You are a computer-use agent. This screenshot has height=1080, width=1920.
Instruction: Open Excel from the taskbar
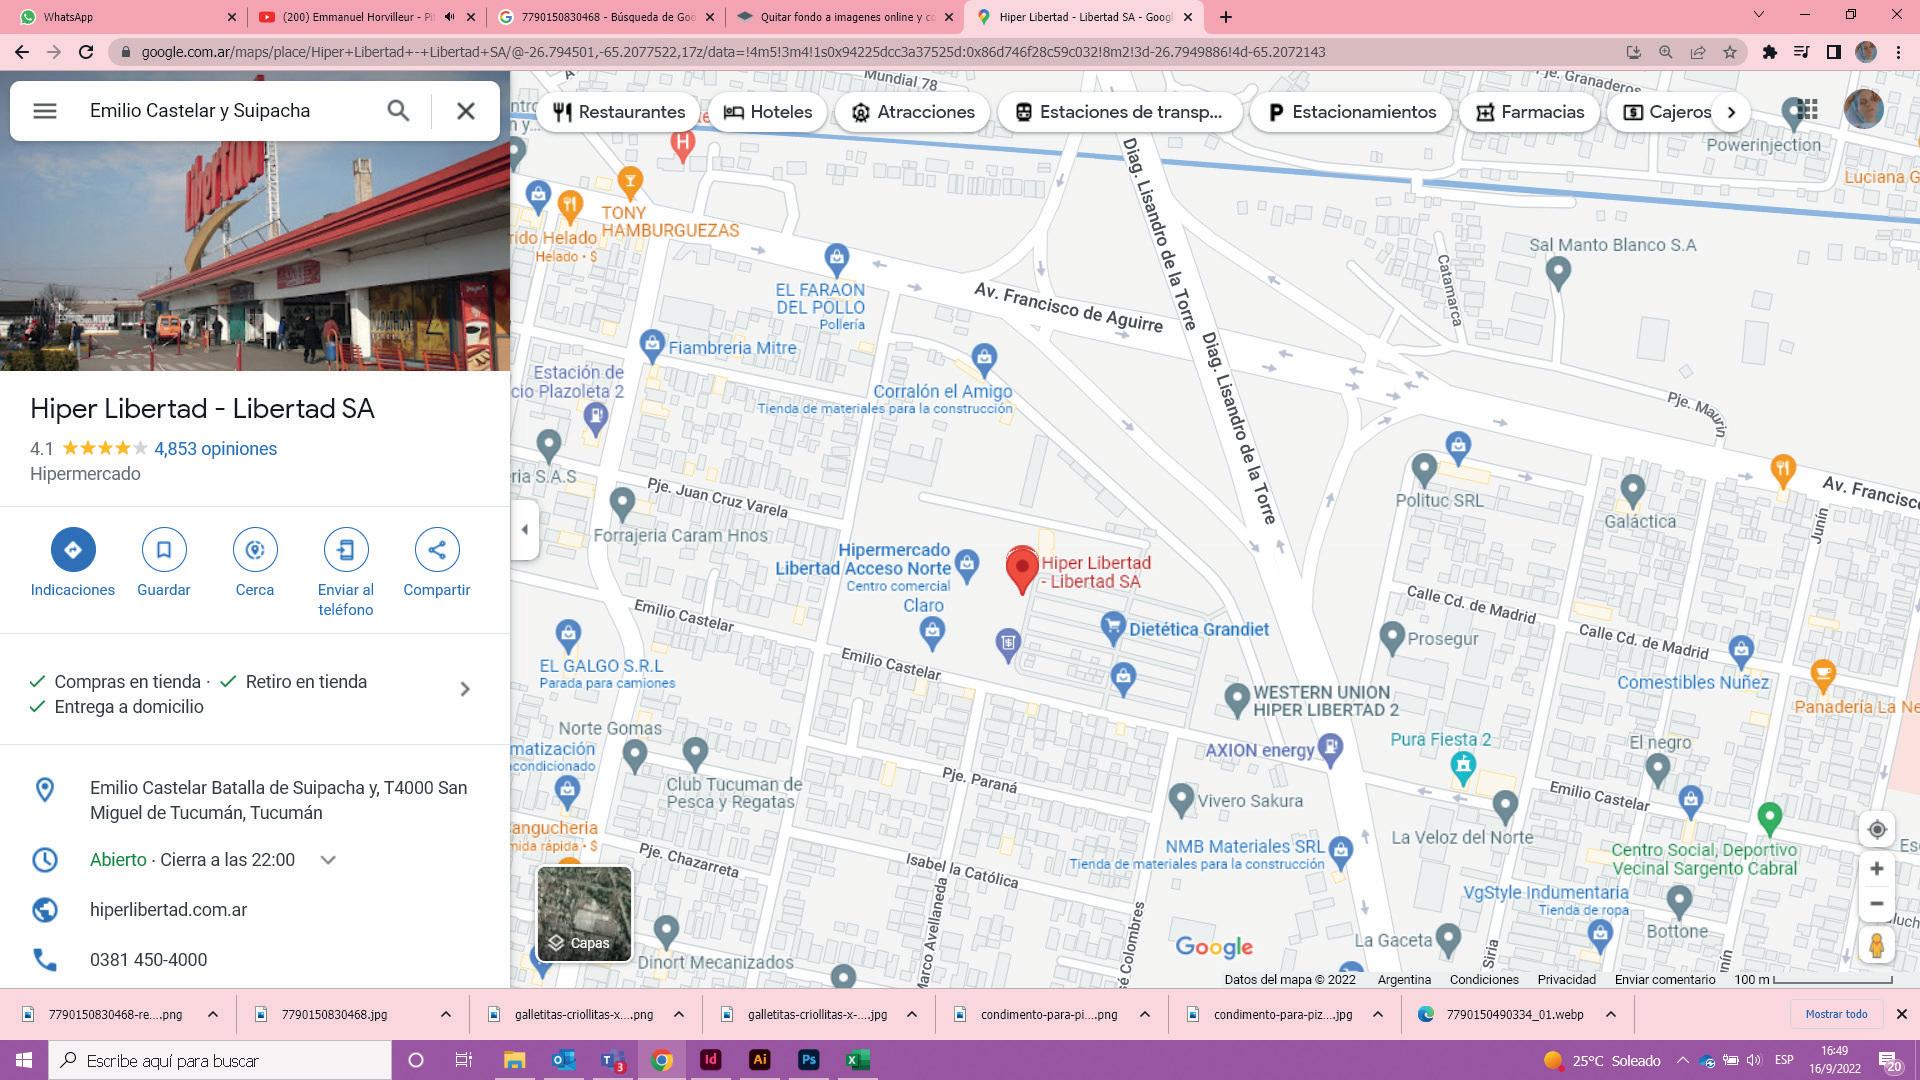coord(857,1060)
